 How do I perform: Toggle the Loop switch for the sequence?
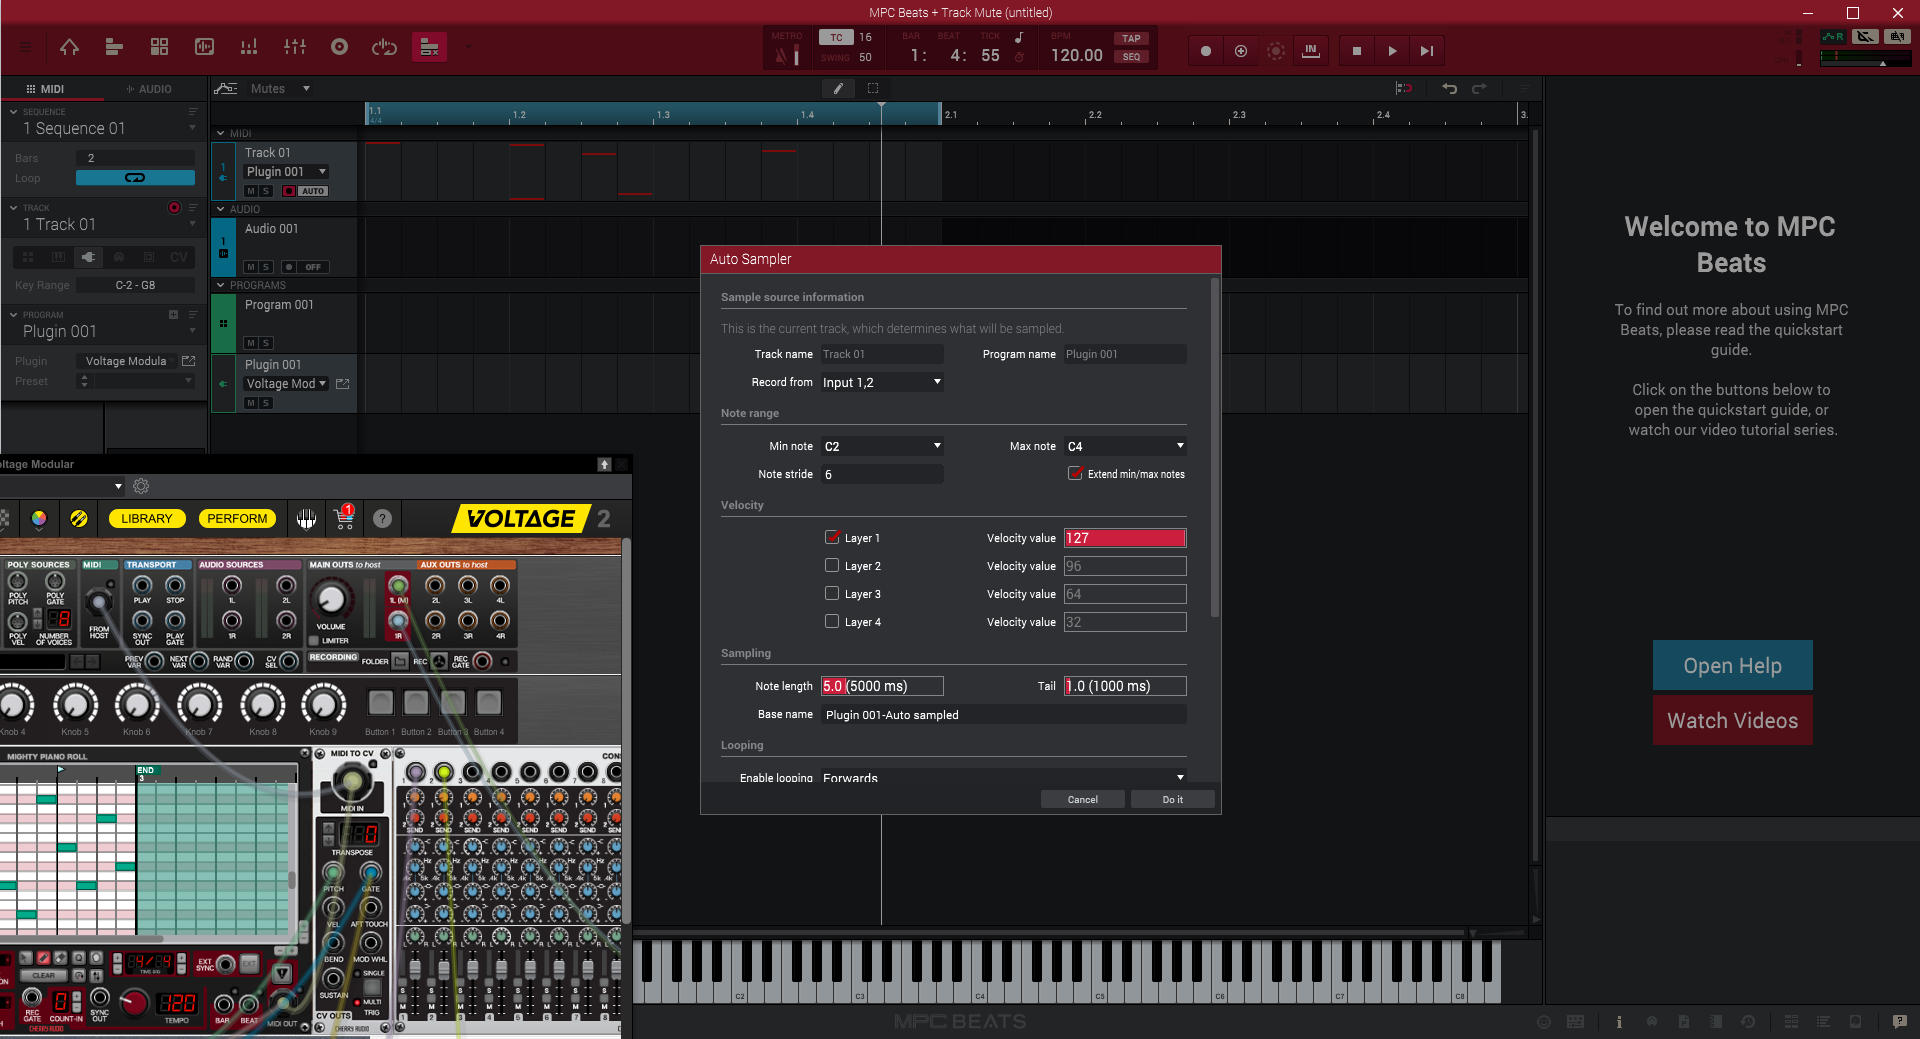(135, 178)
